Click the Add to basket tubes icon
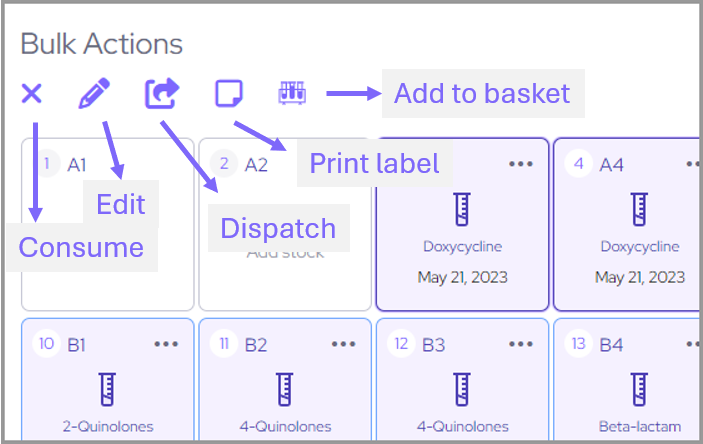 [292, 94]
